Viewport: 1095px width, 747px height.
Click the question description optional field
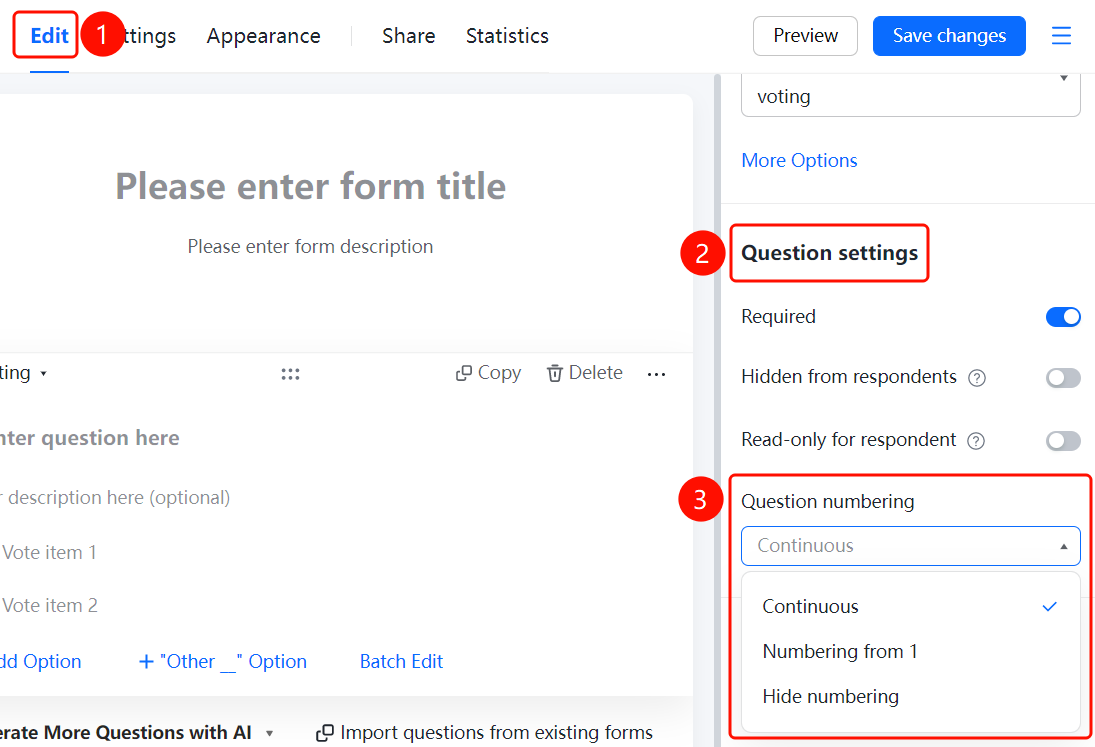[115, 498]
